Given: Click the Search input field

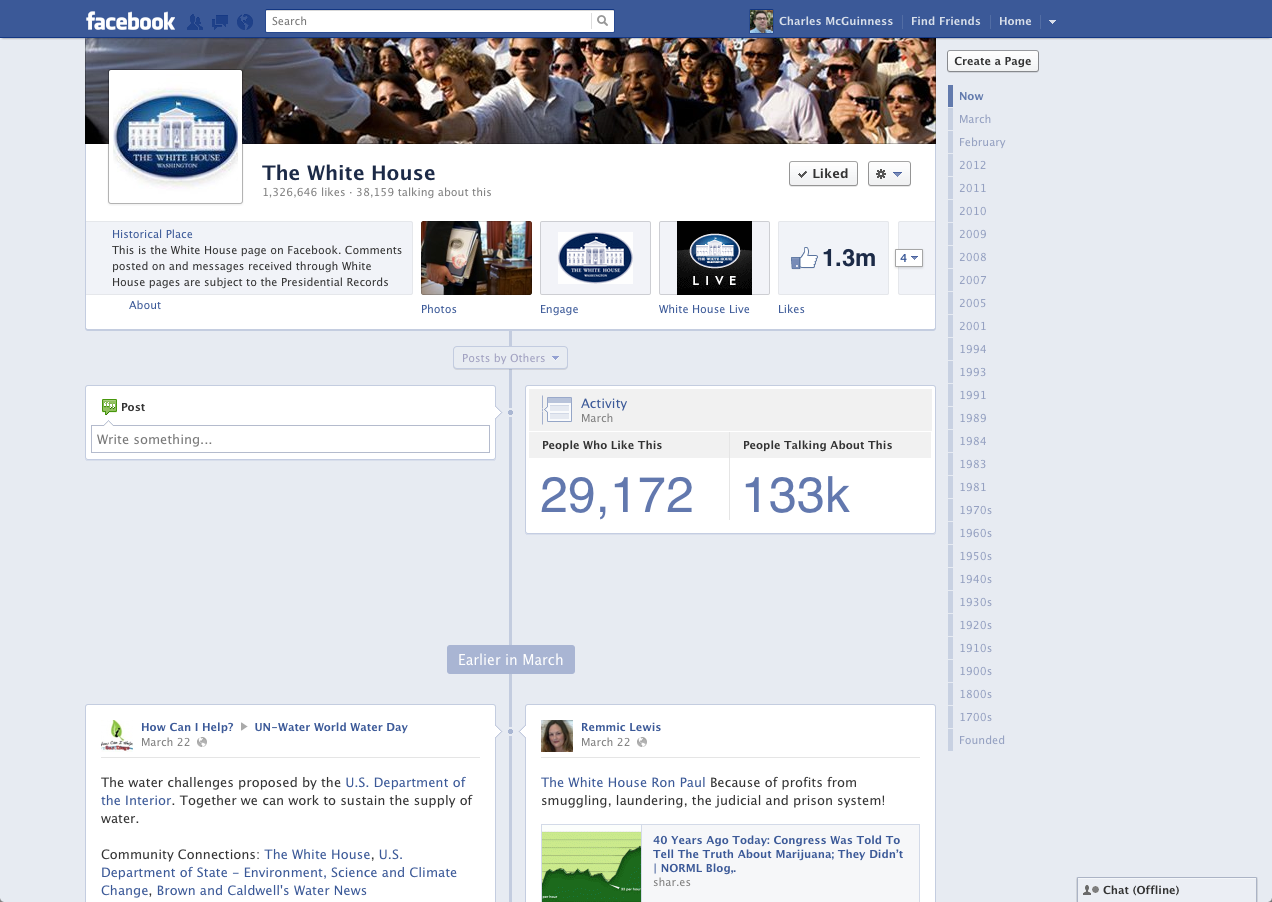Looking at the screenshot, I should click(429, 21).
